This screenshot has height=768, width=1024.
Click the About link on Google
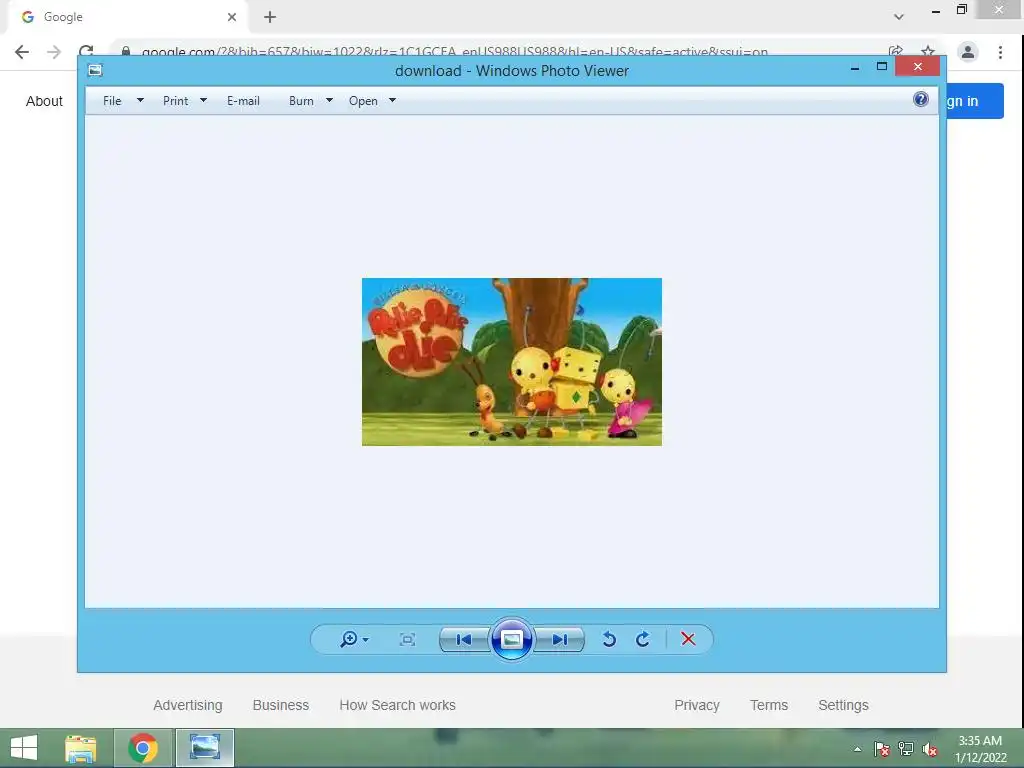pyautogui.click(x=44, y=101)
